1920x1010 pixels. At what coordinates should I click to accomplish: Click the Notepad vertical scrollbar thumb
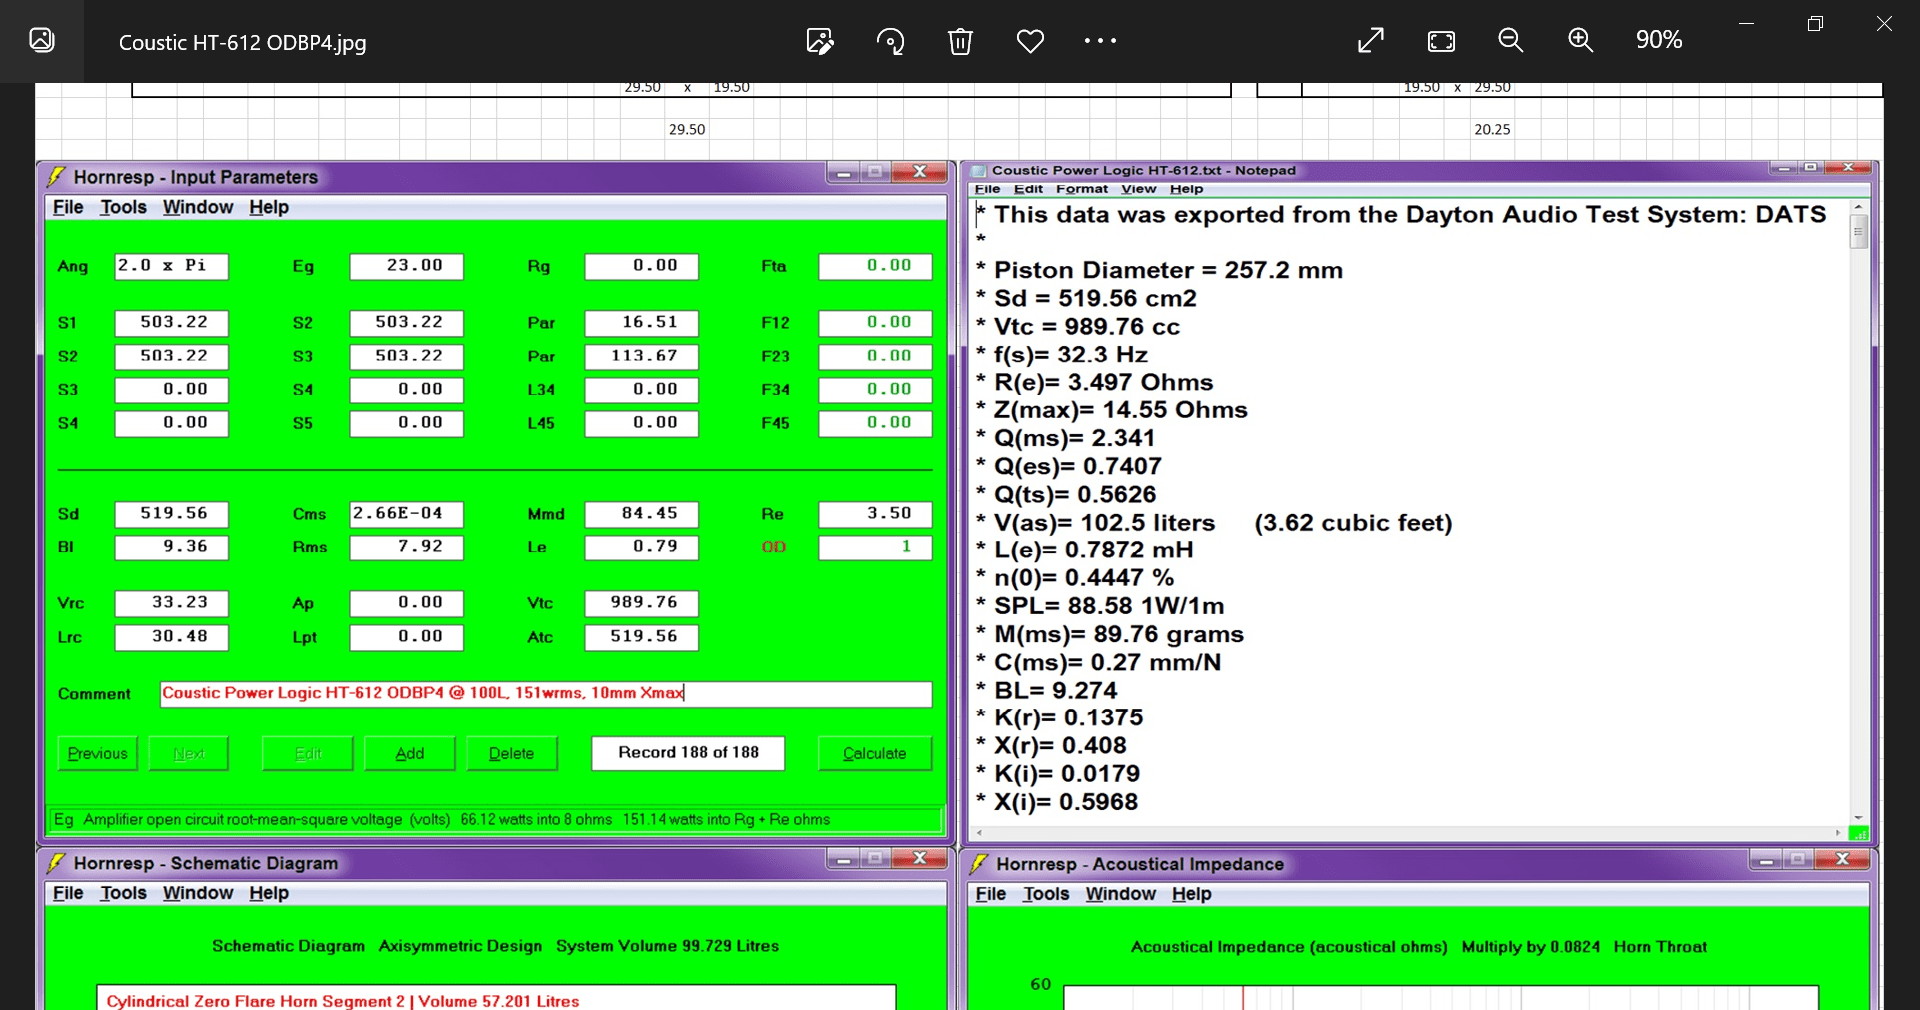click(x=1859, y=231)
